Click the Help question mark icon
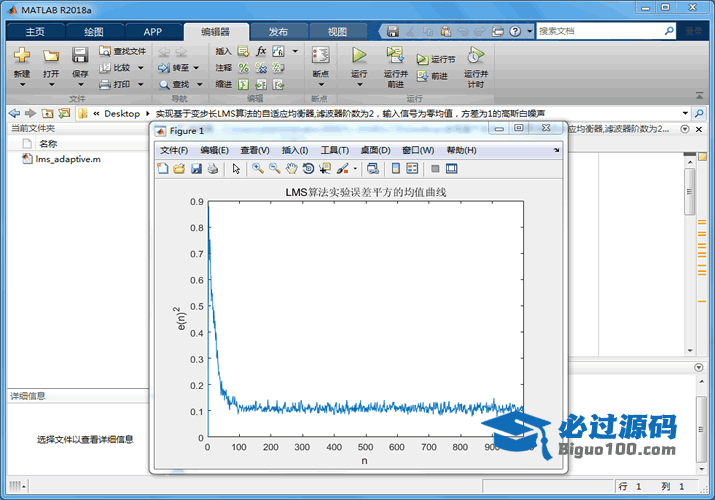715x500 pixels. [x=515, y=31]
